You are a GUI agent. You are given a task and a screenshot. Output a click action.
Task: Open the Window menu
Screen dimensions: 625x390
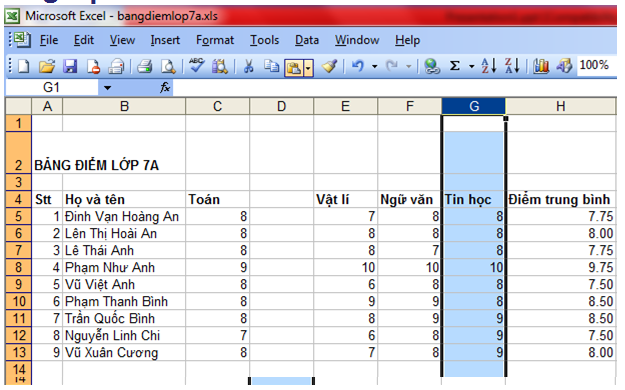tap(357, 40)
